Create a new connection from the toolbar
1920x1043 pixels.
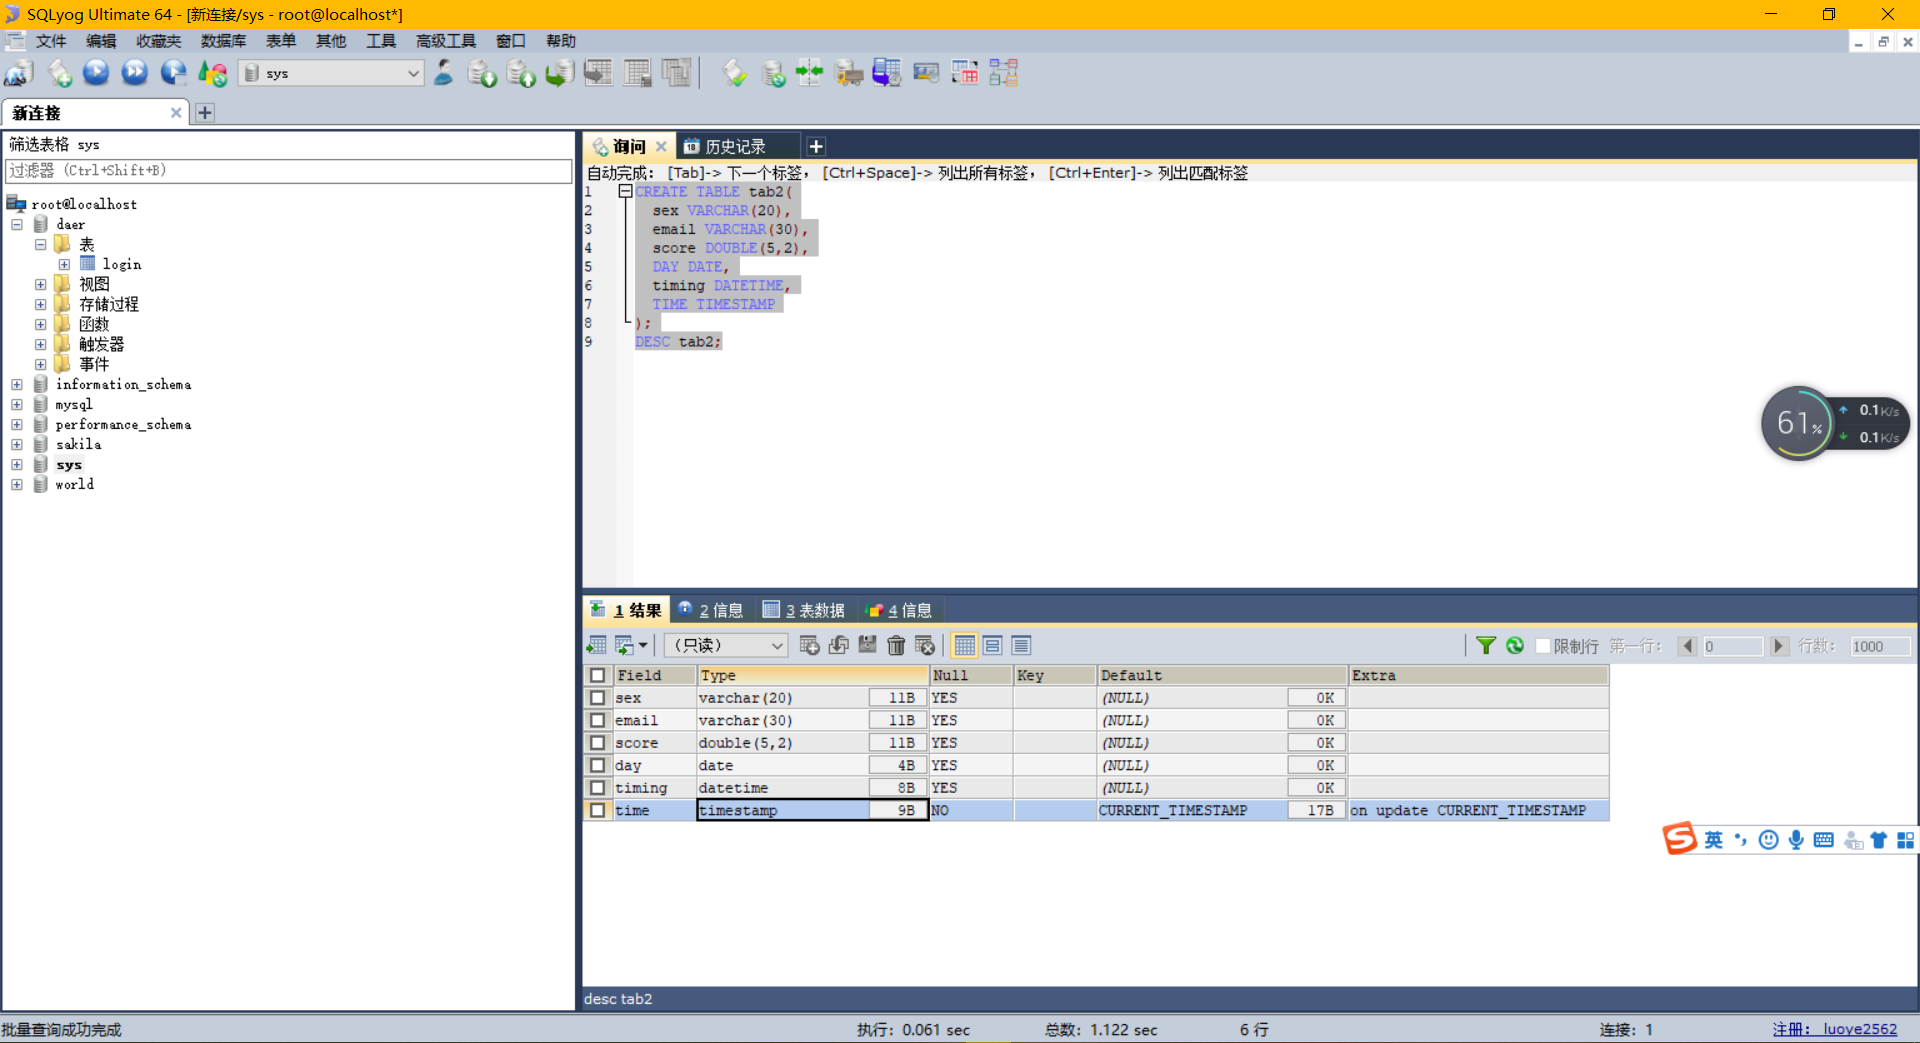[19, 73]
